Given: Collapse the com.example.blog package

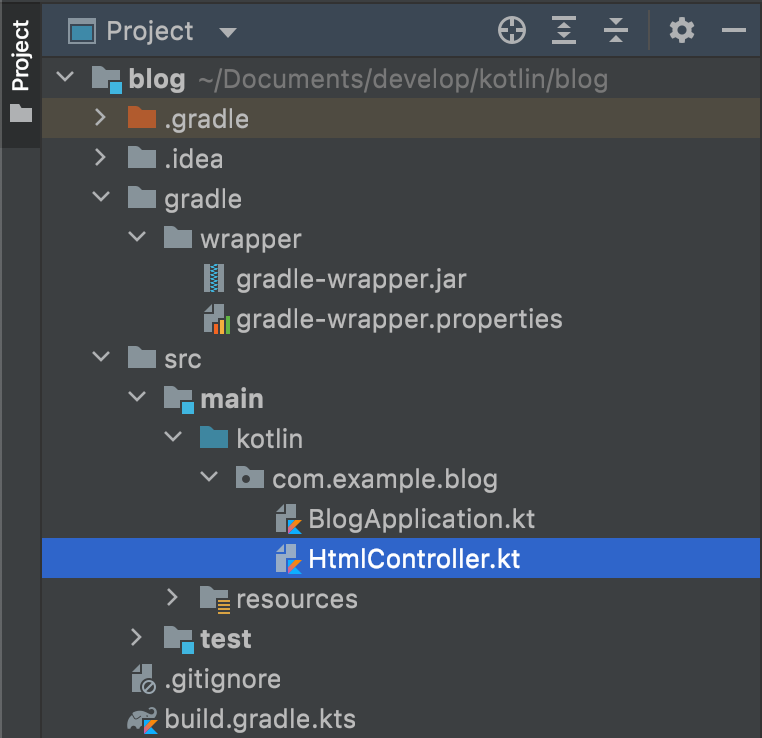Looking at the screenshot, I should click(x=209, y=477).
